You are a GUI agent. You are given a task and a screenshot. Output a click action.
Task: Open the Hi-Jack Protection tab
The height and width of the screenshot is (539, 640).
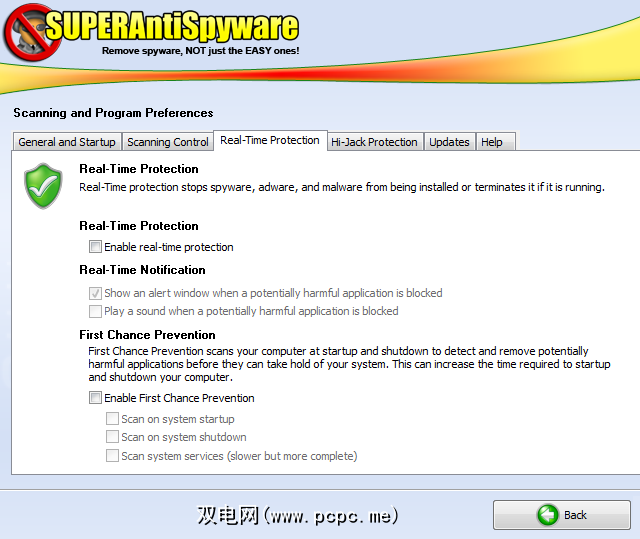click(375, 142)
